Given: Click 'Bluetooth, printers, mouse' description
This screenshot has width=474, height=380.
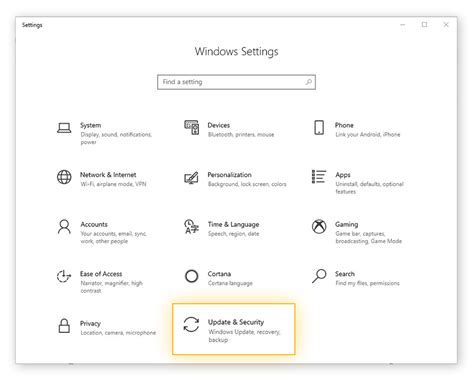Looking at the screenshot, I should 241,135.
